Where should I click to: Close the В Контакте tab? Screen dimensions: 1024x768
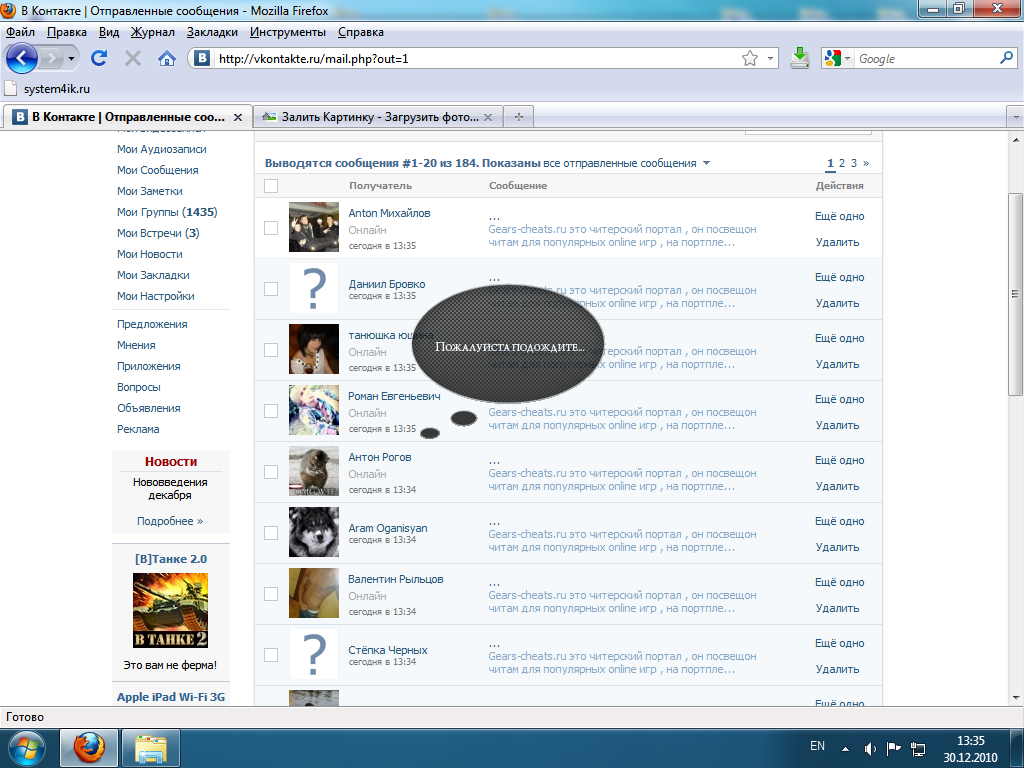(x=238, y=117)
